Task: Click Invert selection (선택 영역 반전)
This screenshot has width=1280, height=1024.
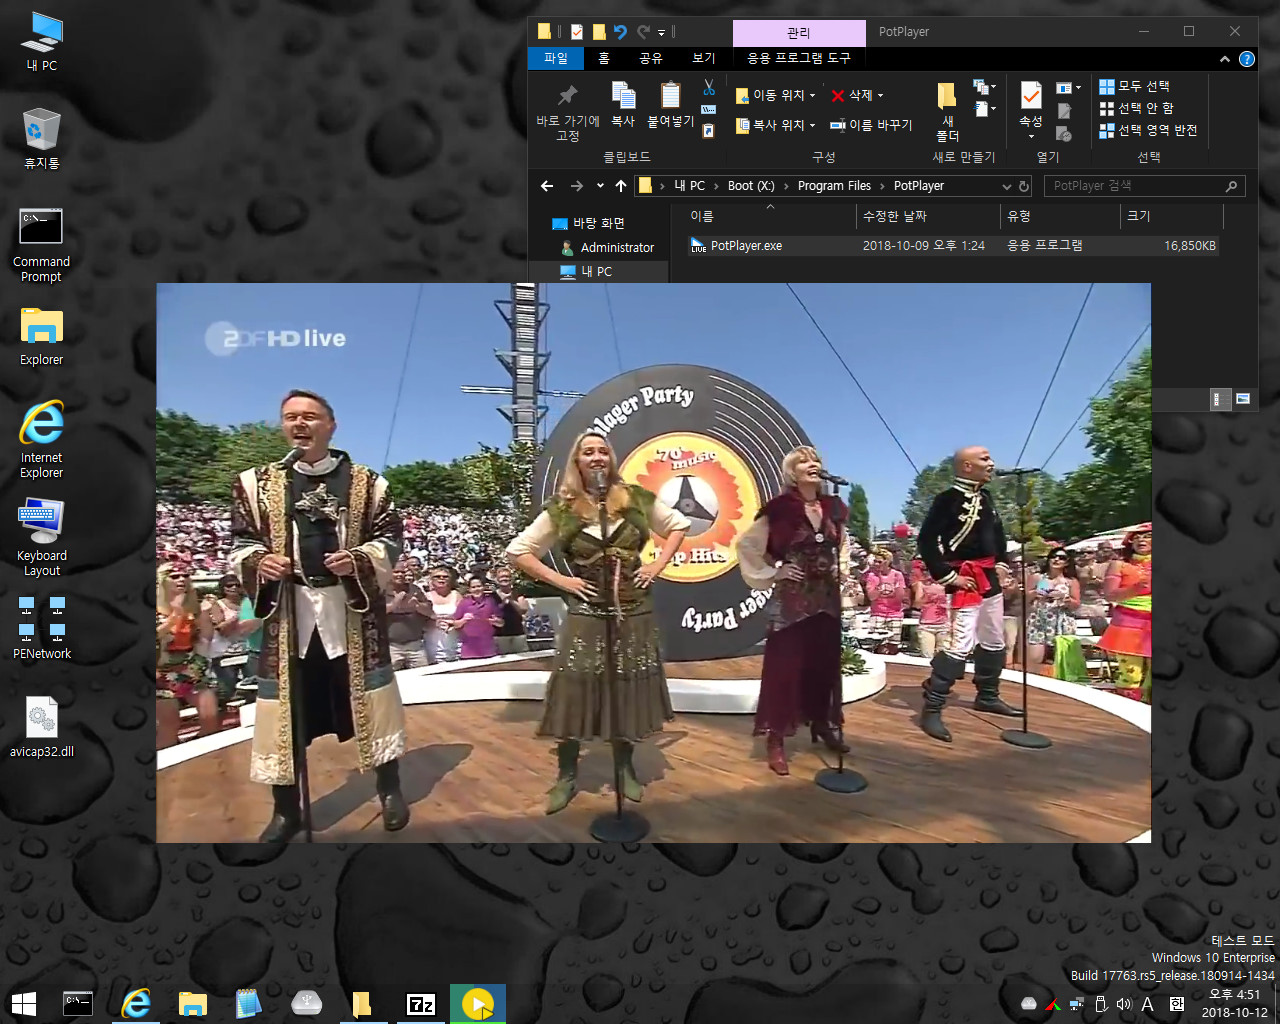Action: click(1148, 130)
